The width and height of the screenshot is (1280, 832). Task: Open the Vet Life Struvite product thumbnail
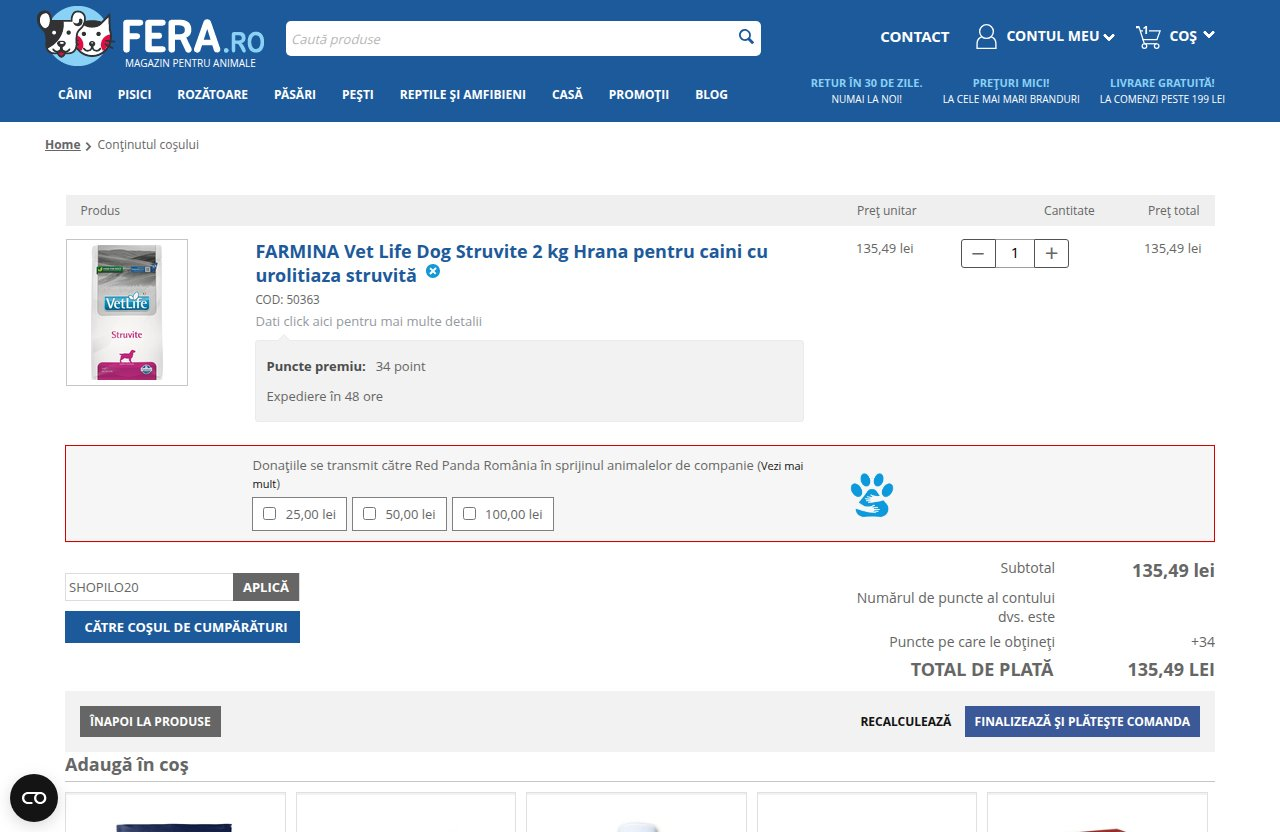[x=127, y=312]
